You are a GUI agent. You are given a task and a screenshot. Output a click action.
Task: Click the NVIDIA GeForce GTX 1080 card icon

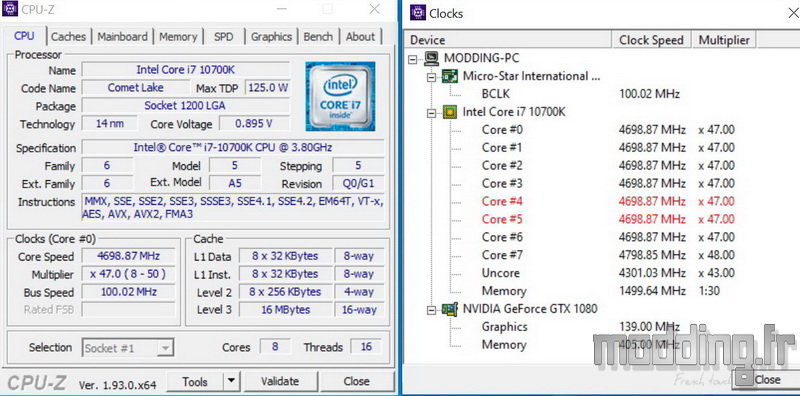(x=449, y=309)
